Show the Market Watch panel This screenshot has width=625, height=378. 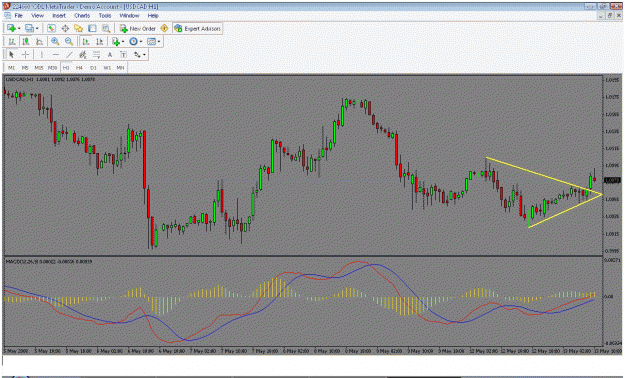pyautogui.click(x=51, y=28)
